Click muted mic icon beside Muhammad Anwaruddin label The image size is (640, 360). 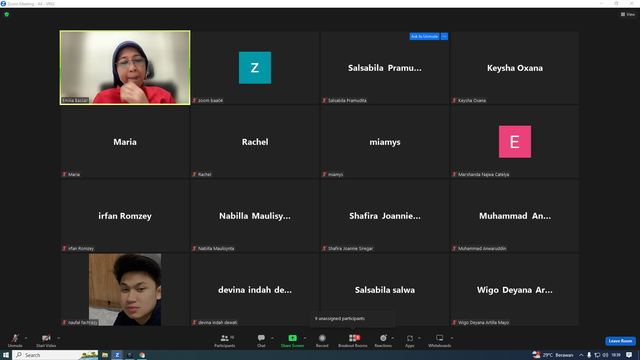pyautogui.click(x=454, y=248)
